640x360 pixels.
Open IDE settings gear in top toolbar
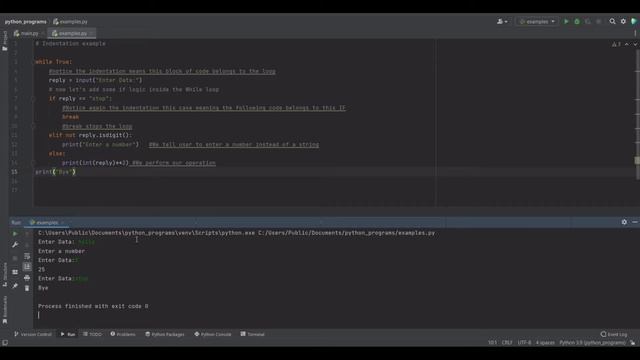coord(623,21)
